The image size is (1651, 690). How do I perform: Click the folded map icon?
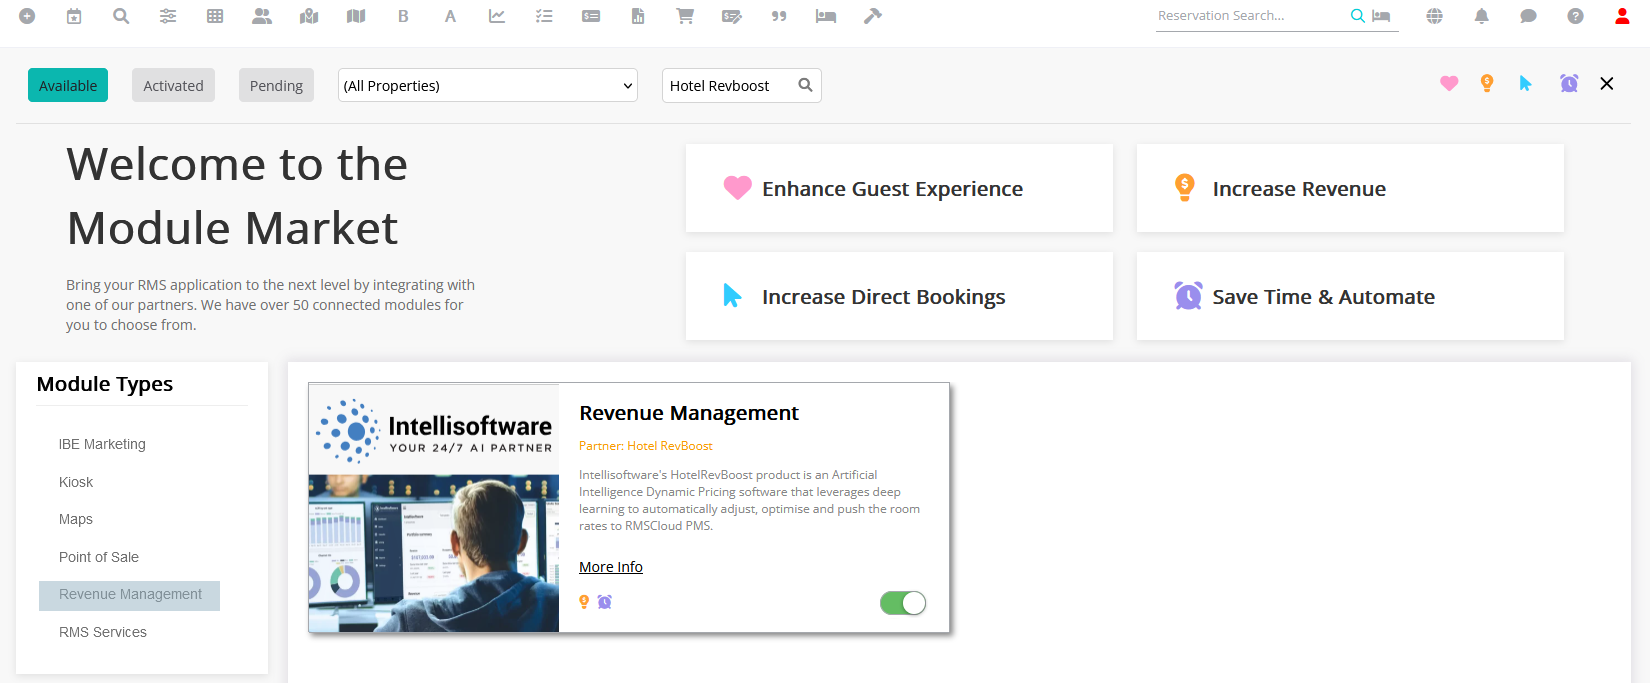point(356,16)
